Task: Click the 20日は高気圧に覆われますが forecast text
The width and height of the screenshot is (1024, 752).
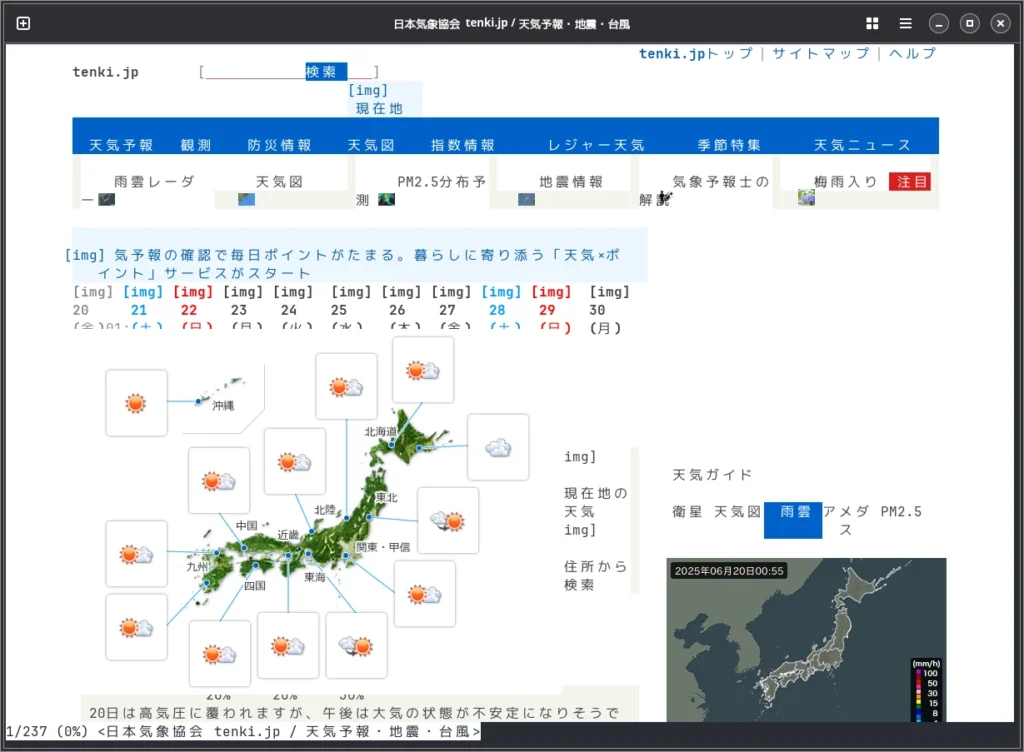Action: pyautogui.click(x=354, y=713)
